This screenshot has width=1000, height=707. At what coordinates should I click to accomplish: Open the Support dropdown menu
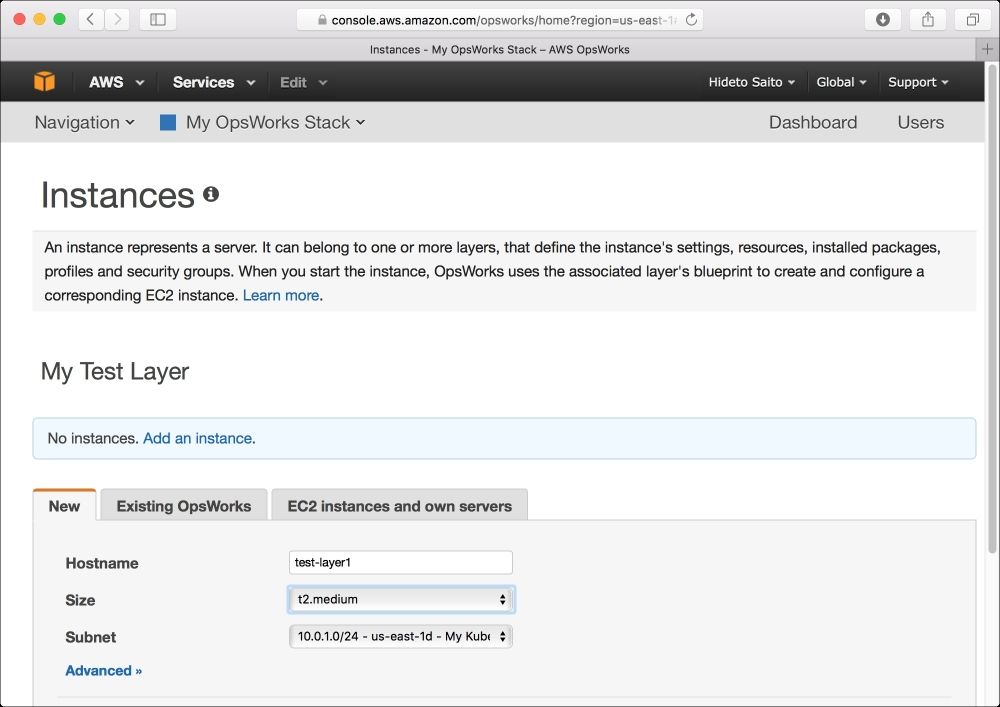pos(918,82)
